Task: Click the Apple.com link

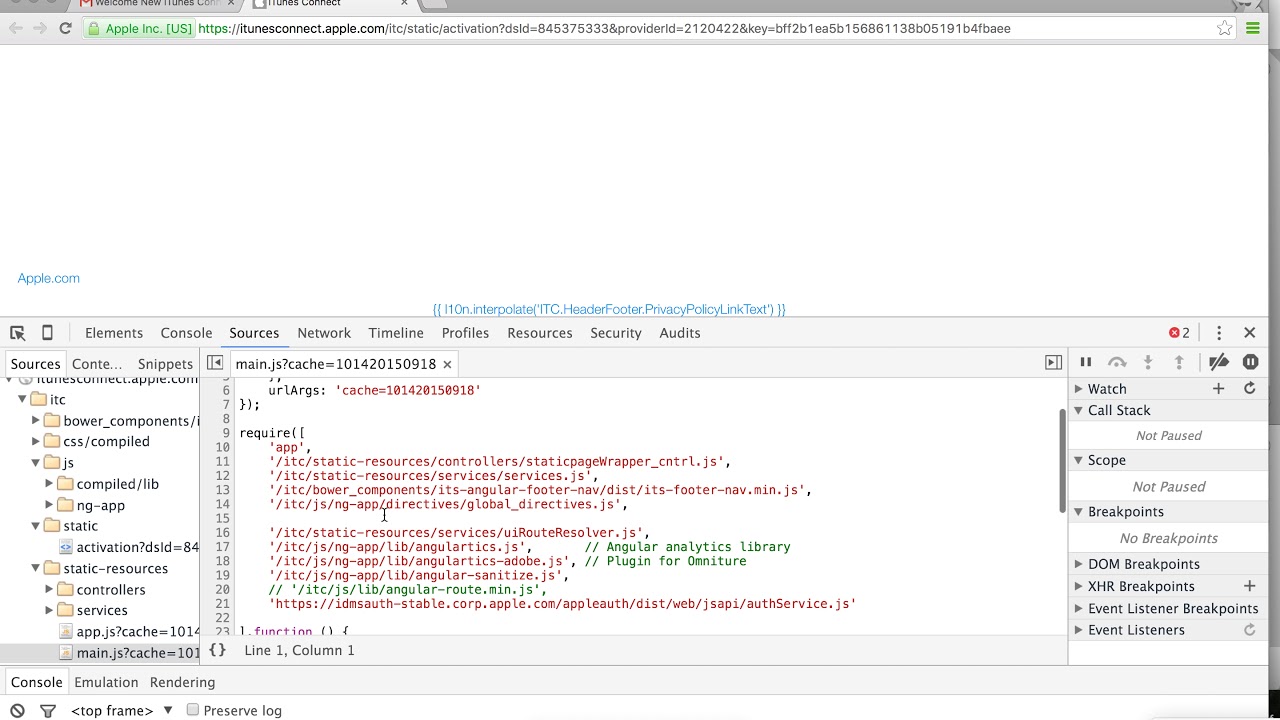Action: [49, 278]
